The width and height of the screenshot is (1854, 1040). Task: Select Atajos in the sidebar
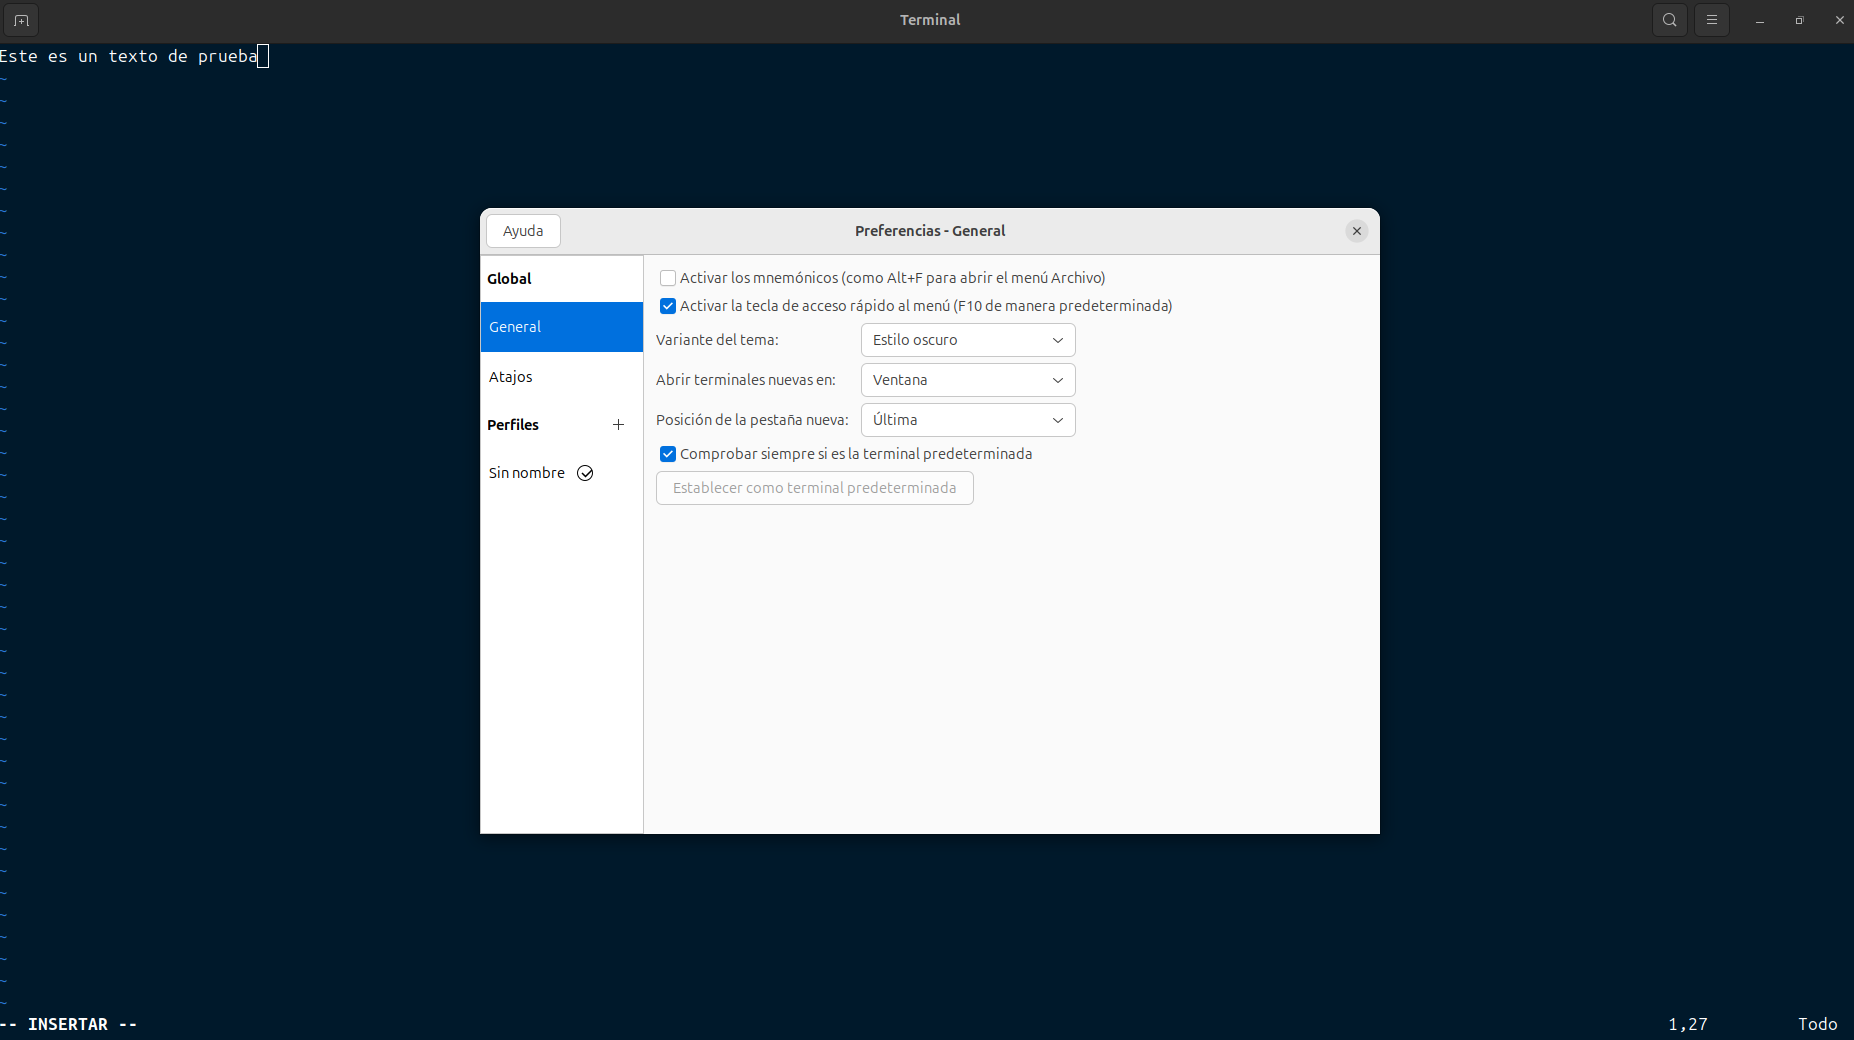511,377
